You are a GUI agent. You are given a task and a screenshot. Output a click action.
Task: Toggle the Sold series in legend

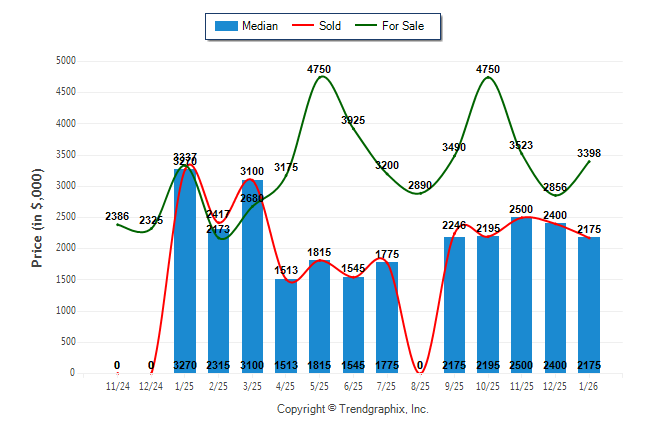[330, 26]
